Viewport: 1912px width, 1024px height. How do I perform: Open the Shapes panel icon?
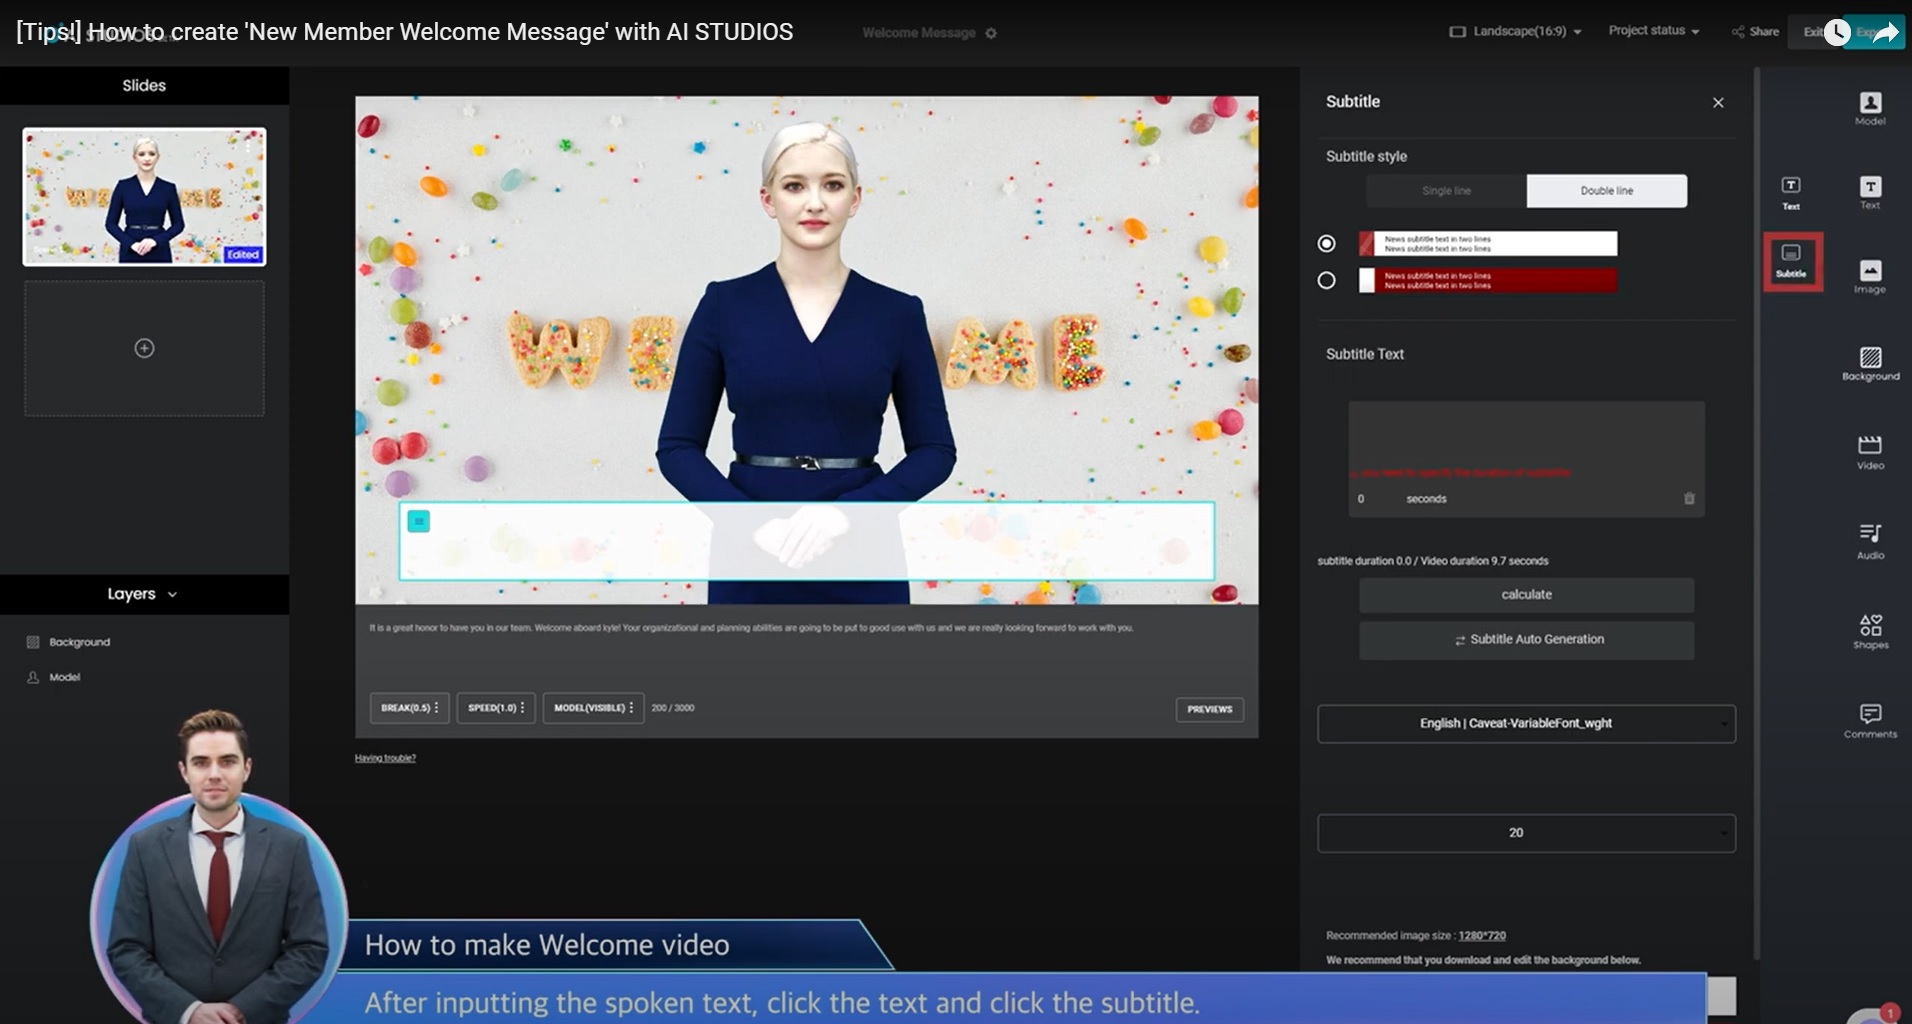coord(1870,631)
